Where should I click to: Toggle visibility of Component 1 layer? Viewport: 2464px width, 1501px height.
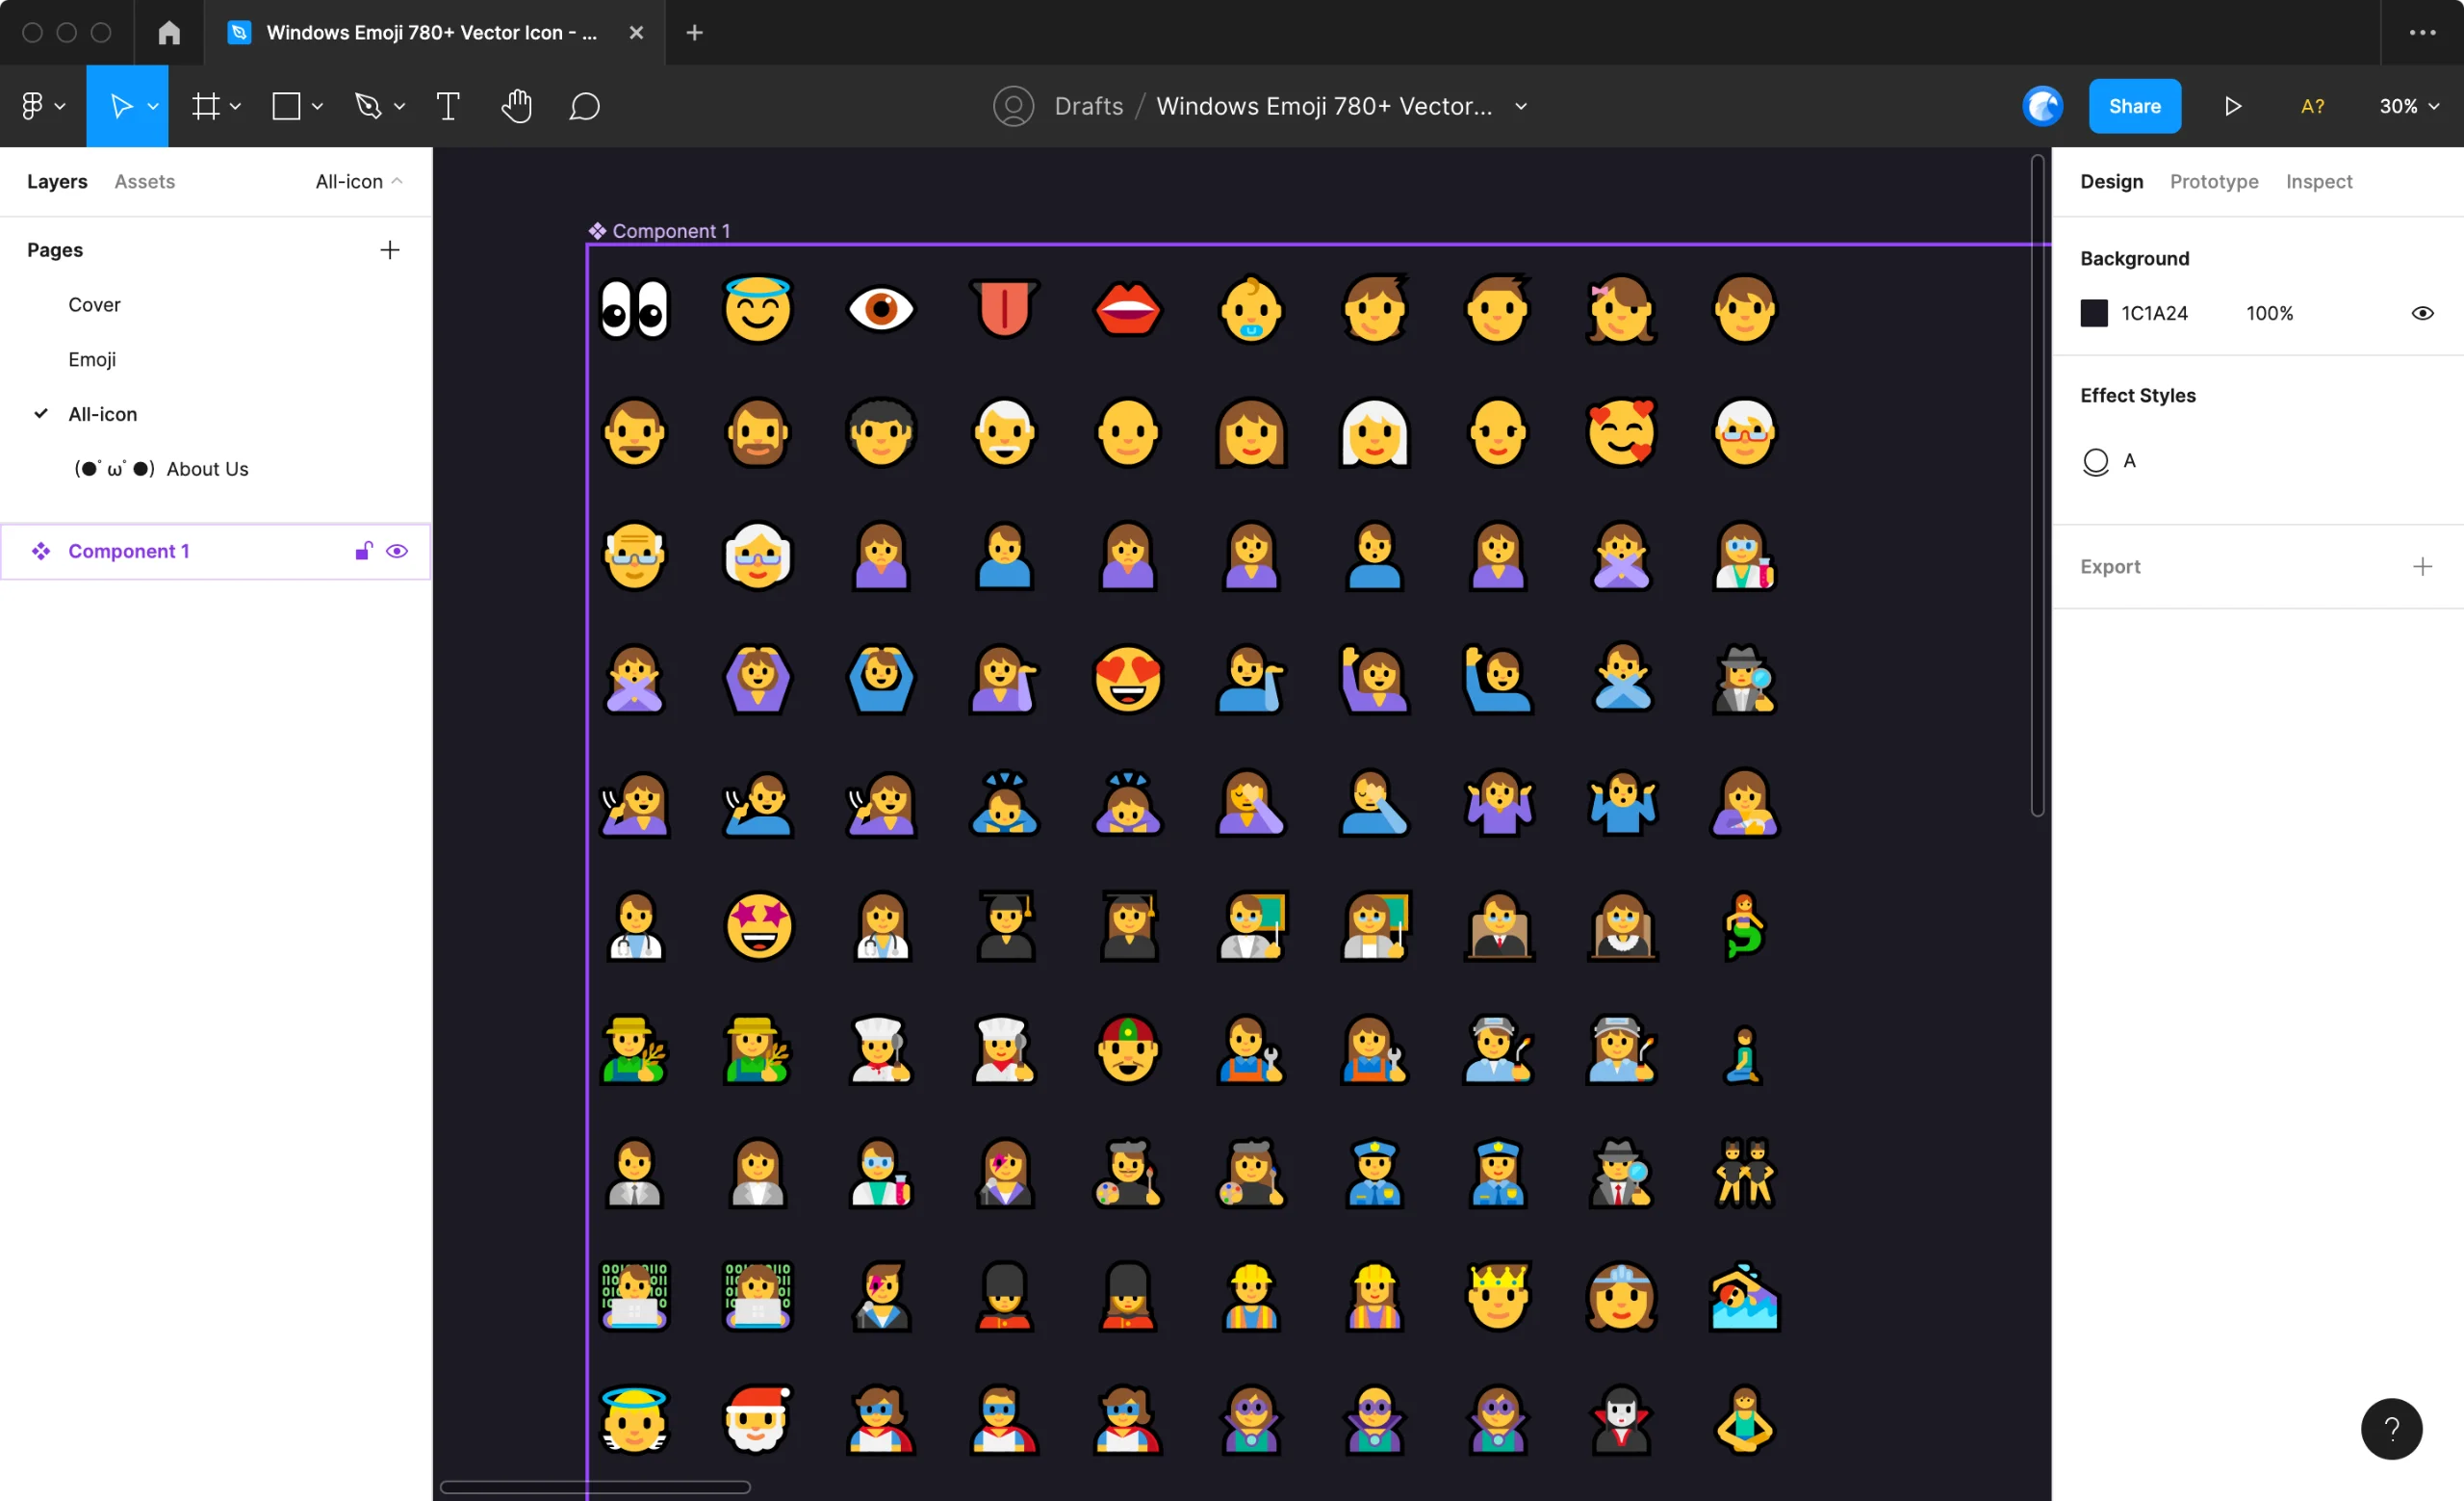tap(397, 551)
